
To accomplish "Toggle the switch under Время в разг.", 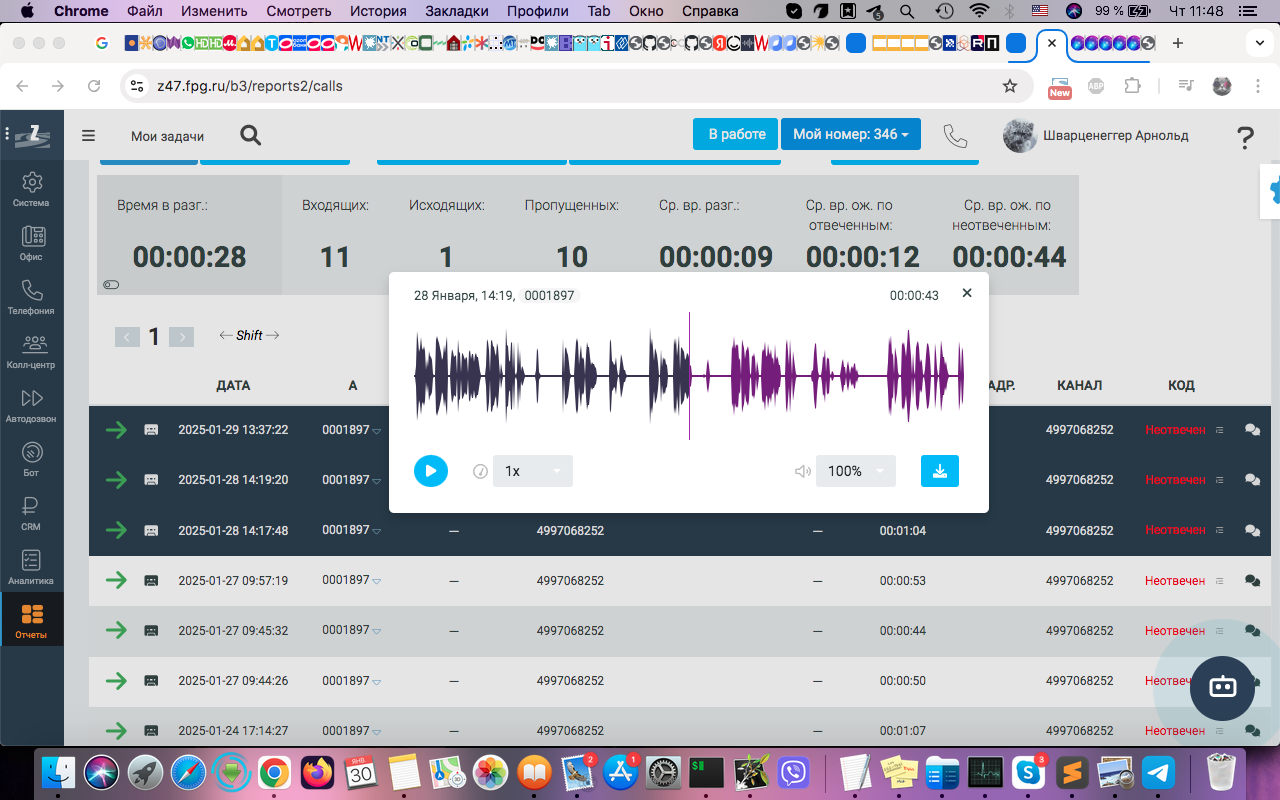I will (x=111, y=285).
